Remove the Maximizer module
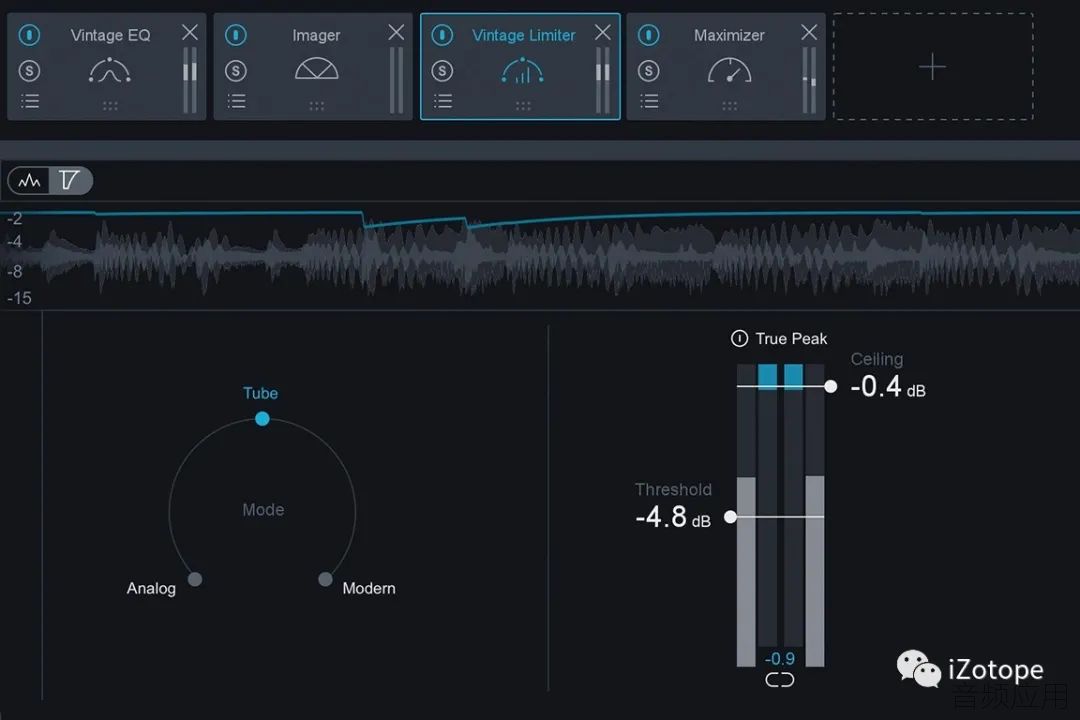The height and width of the screenshot is (720, 1080). click(x=809, y=32)
